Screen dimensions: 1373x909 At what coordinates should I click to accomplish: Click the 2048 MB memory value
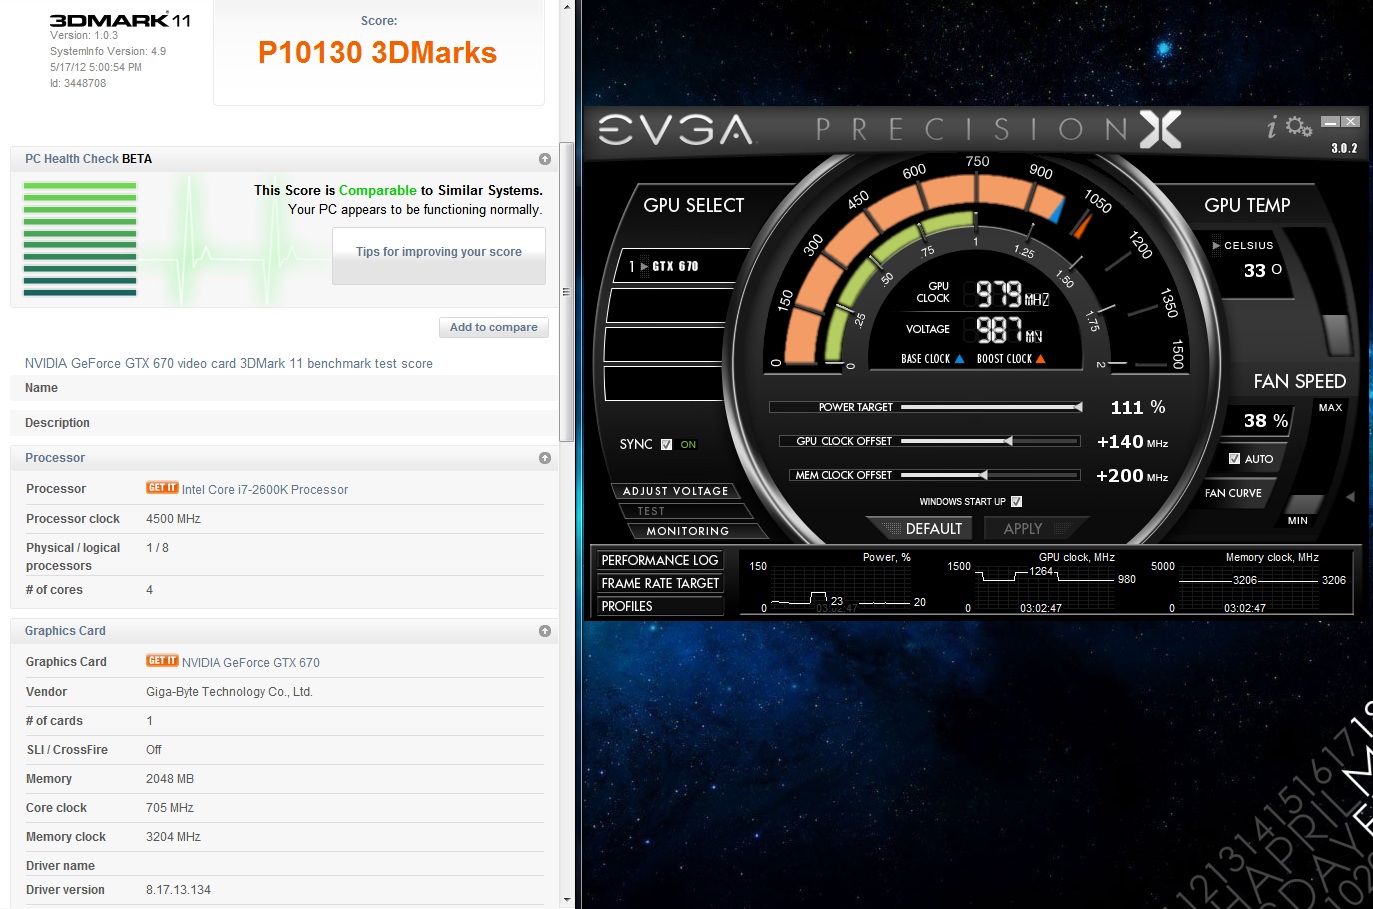[x=170, y=779]
